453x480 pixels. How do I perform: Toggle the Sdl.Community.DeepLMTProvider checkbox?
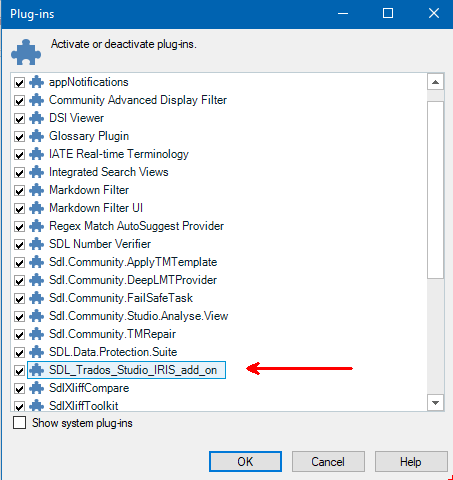click(19, 281)
